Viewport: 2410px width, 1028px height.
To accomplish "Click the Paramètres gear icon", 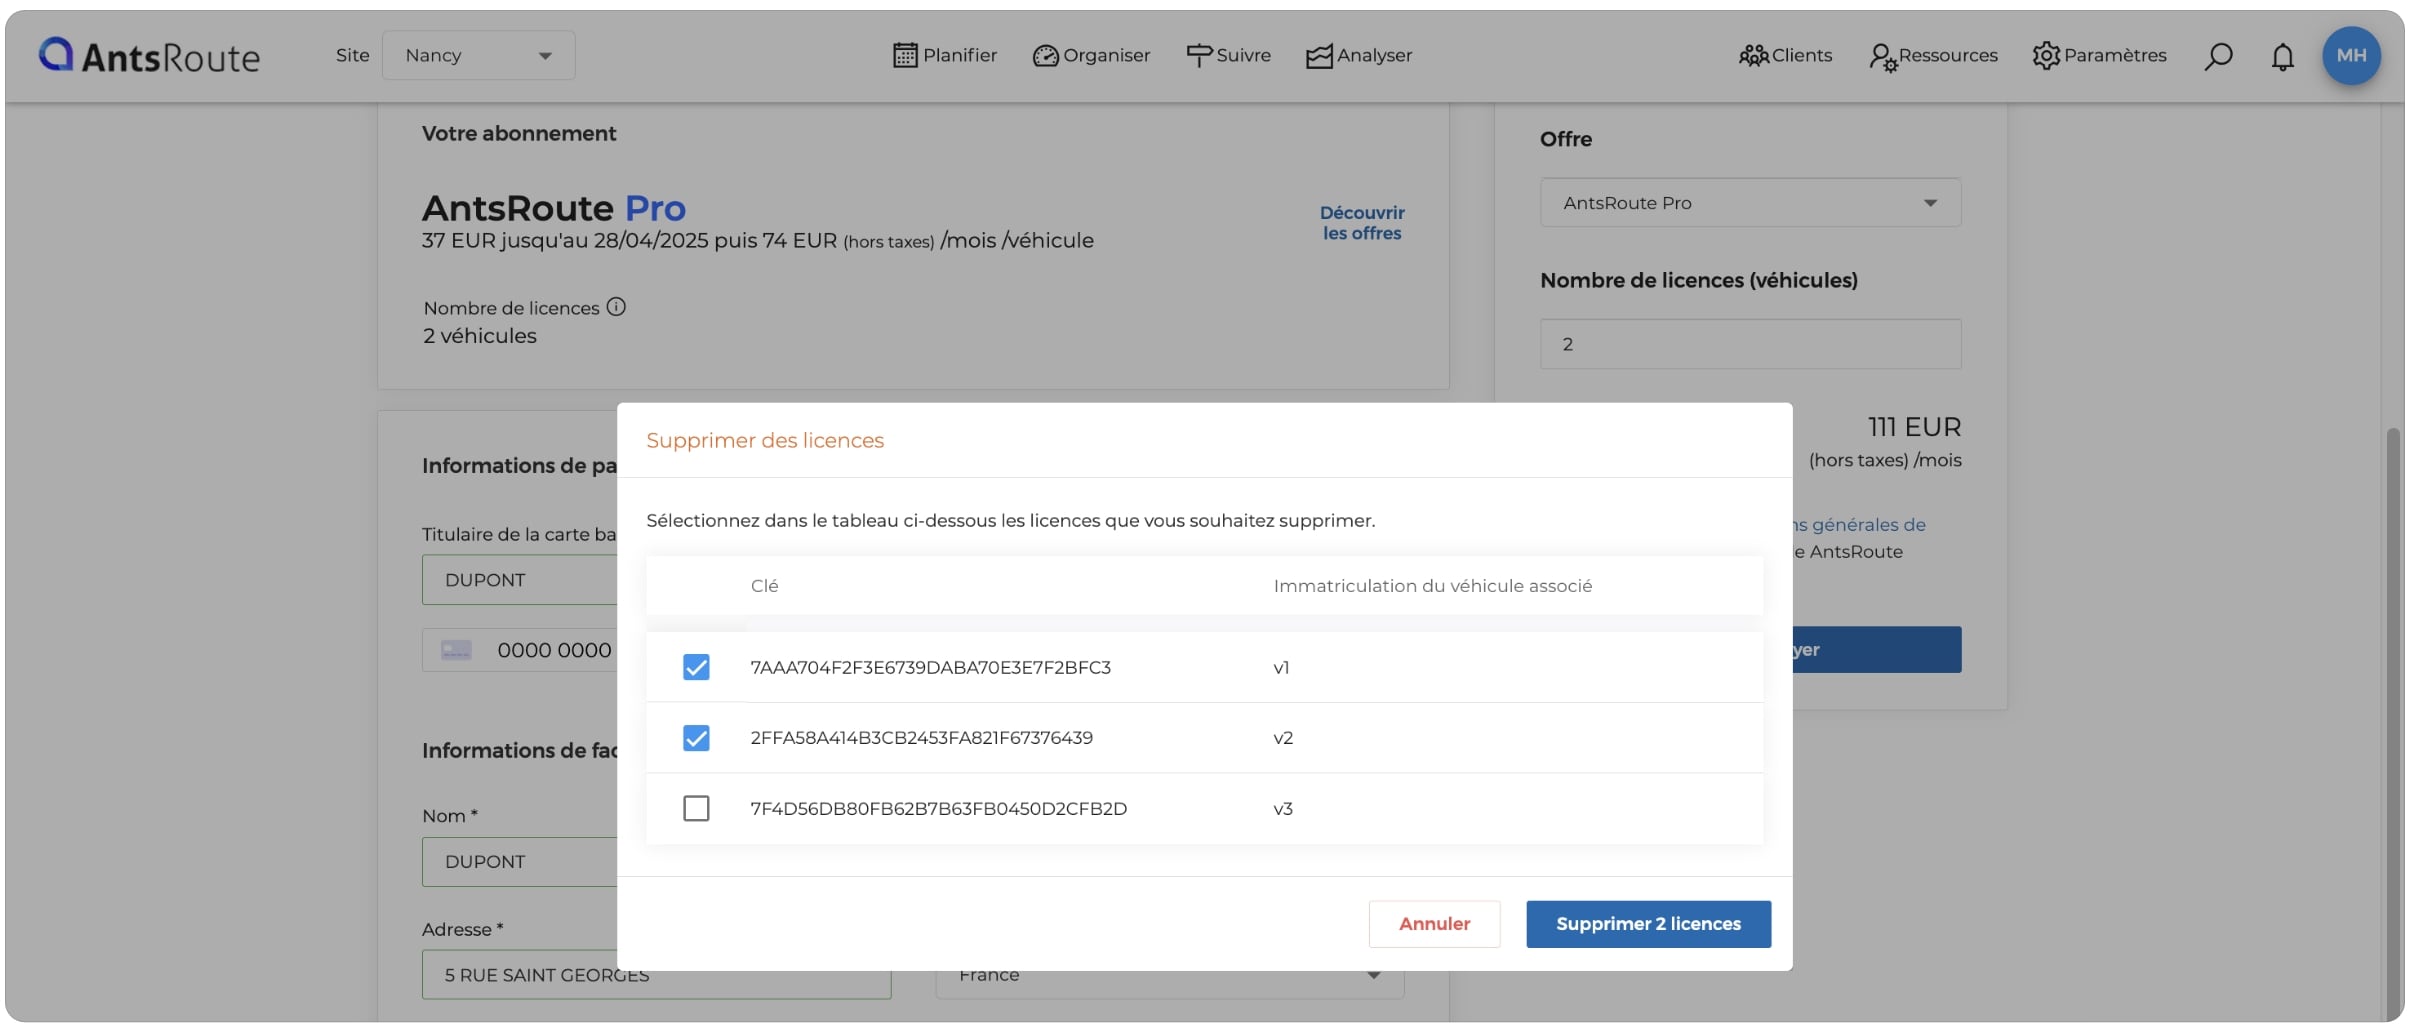I will 2046,55.
